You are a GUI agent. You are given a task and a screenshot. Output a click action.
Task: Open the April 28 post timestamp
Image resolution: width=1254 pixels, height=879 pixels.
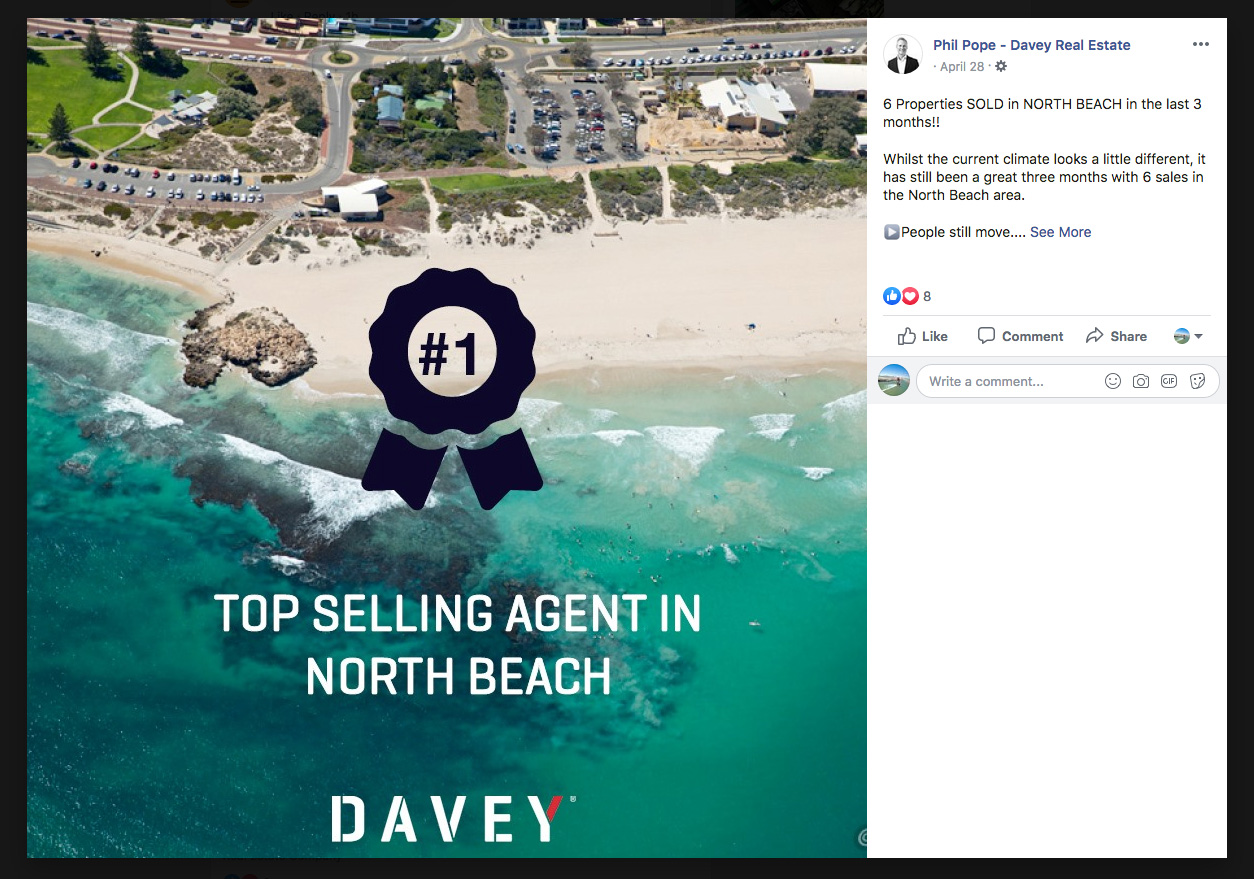(x=962, y=66)
